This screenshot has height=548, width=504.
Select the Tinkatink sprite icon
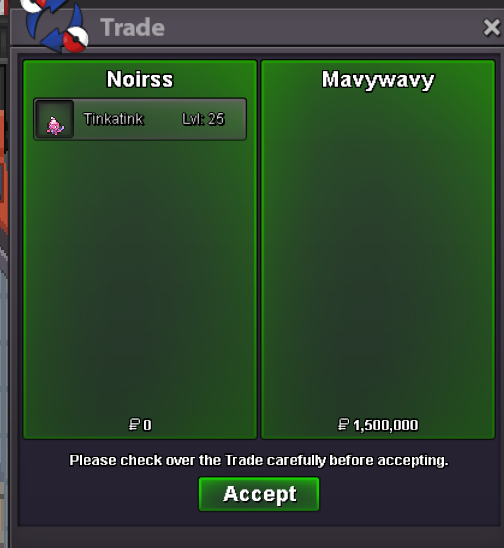point(55,119)
